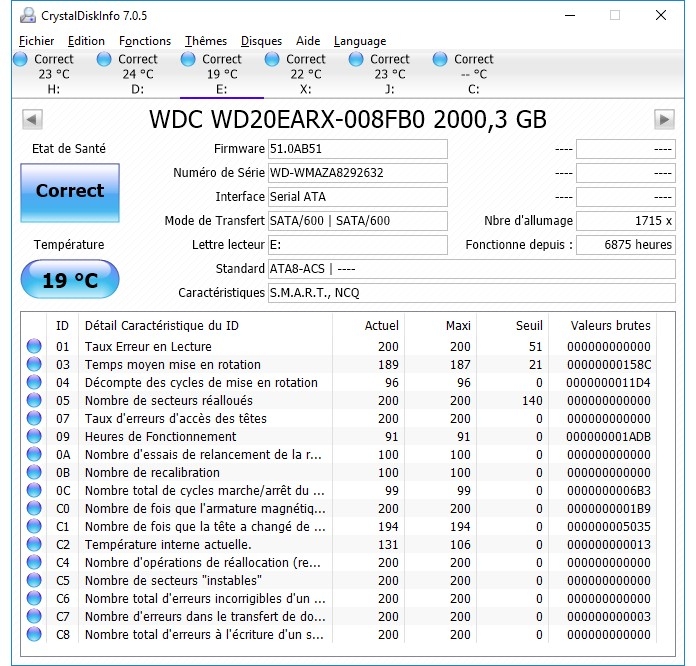Click the Maxi column header
Viewport: 696px width, 666px height.
click(440, 325)
